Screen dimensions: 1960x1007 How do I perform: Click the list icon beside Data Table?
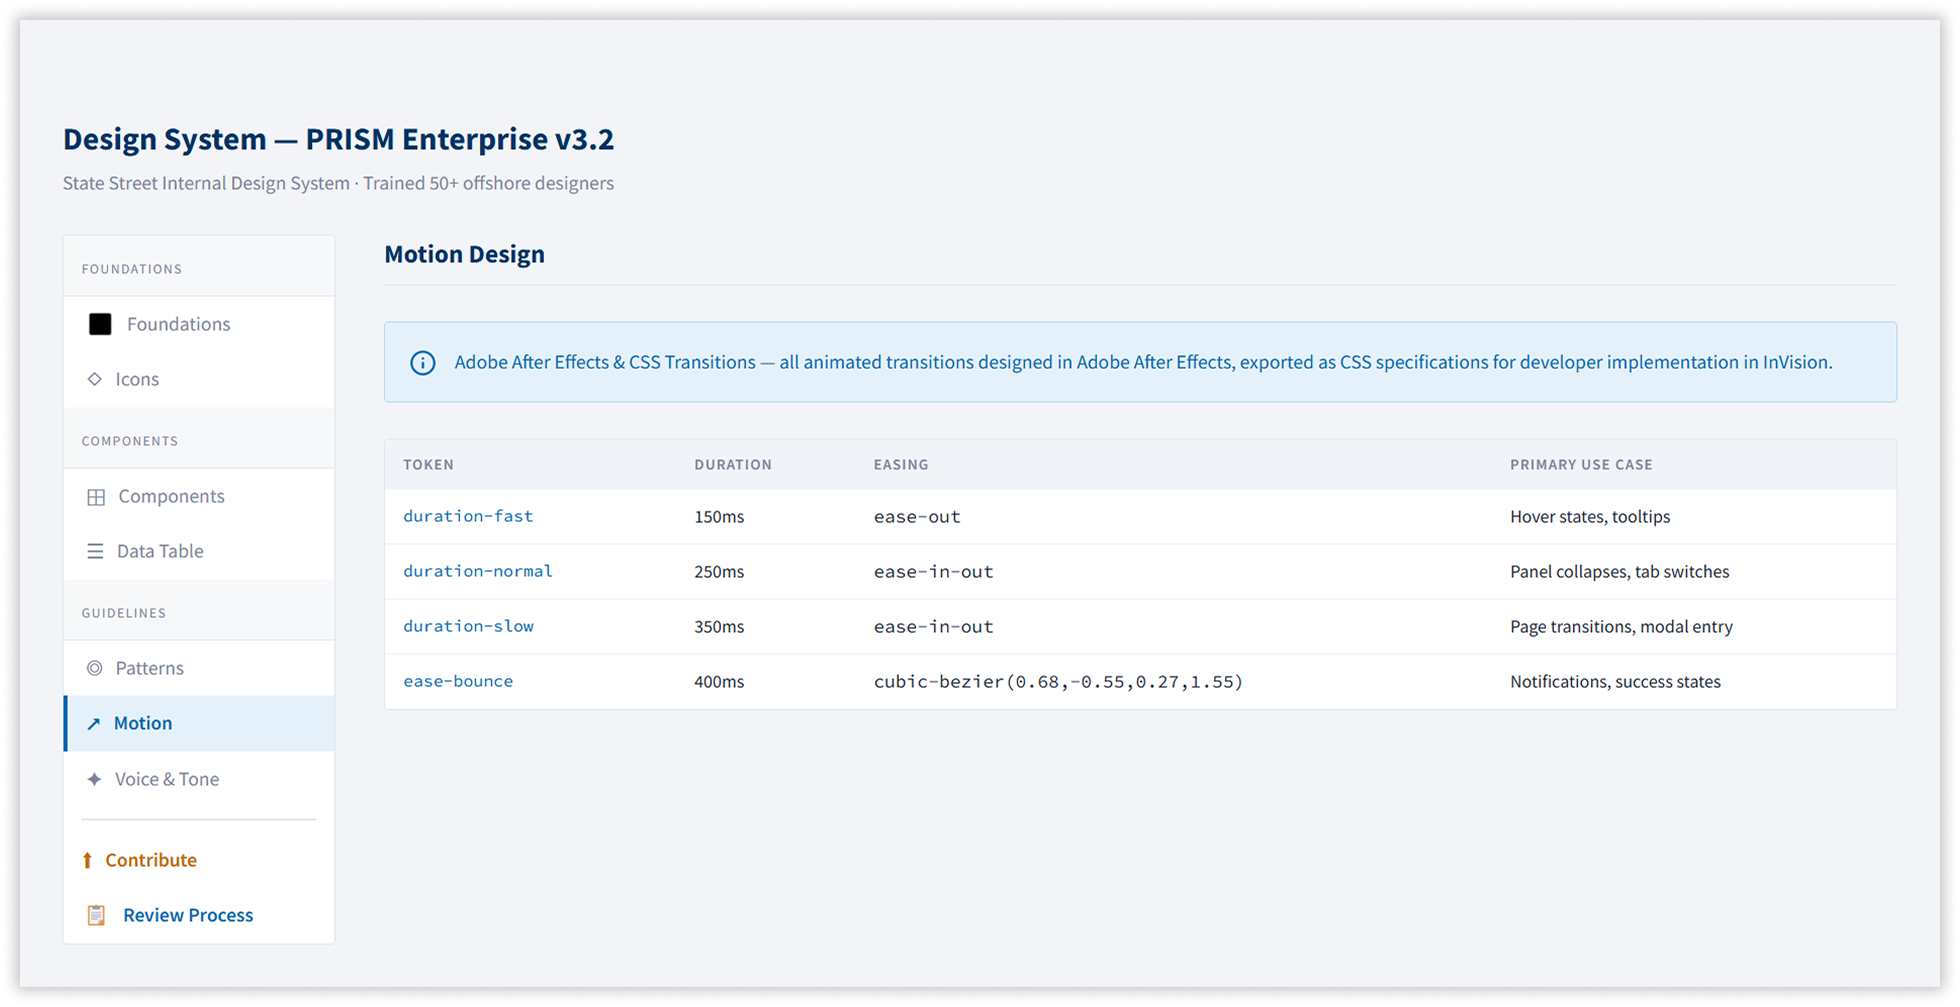click(95, 551)
